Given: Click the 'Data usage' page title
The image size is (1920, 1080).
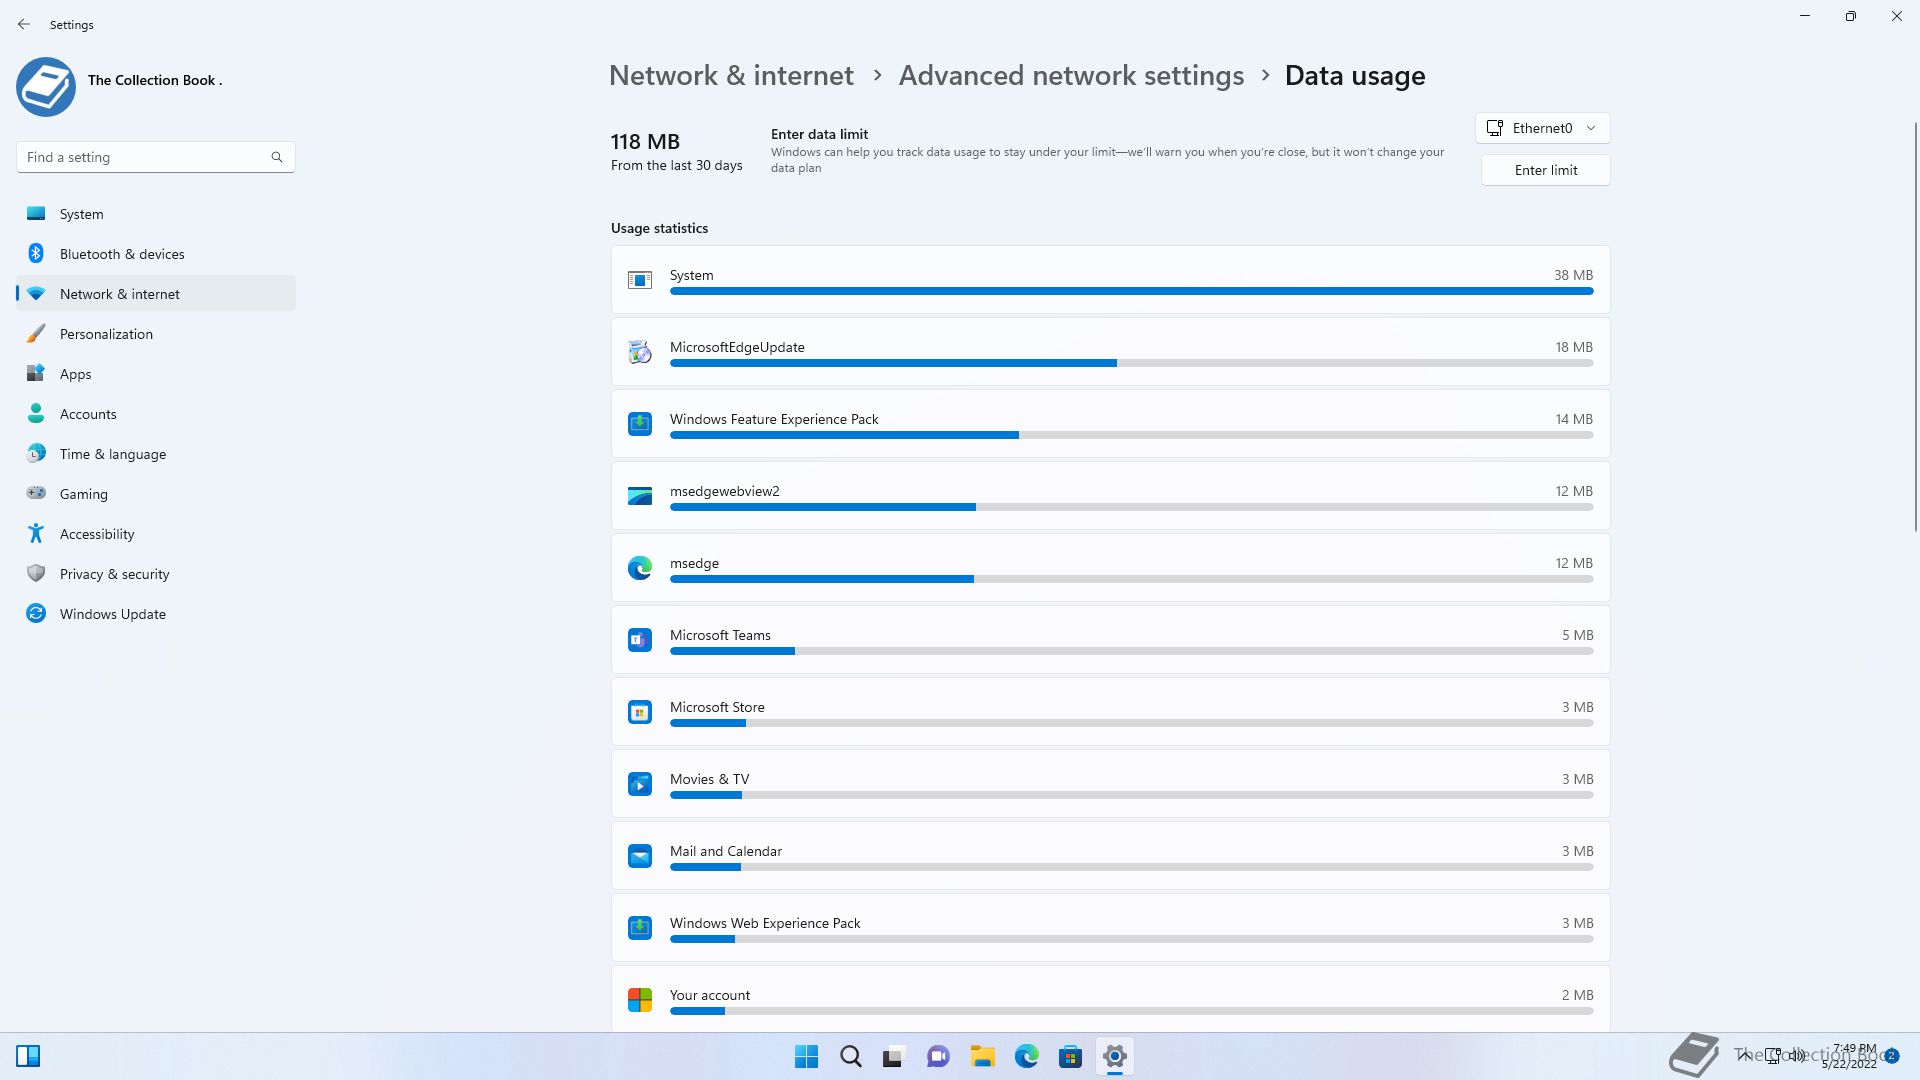Looking at the screenshot, I should (1355, 76).
